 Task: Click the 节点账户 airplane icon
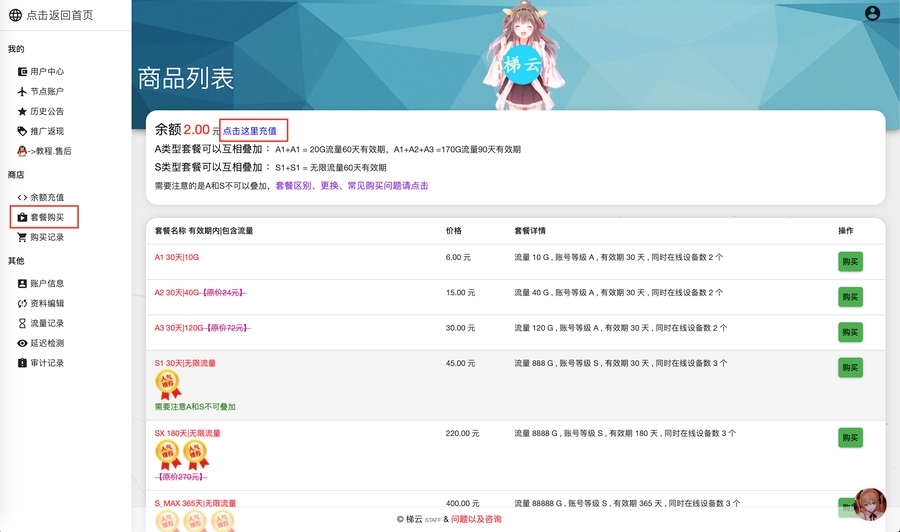[22, 92]
